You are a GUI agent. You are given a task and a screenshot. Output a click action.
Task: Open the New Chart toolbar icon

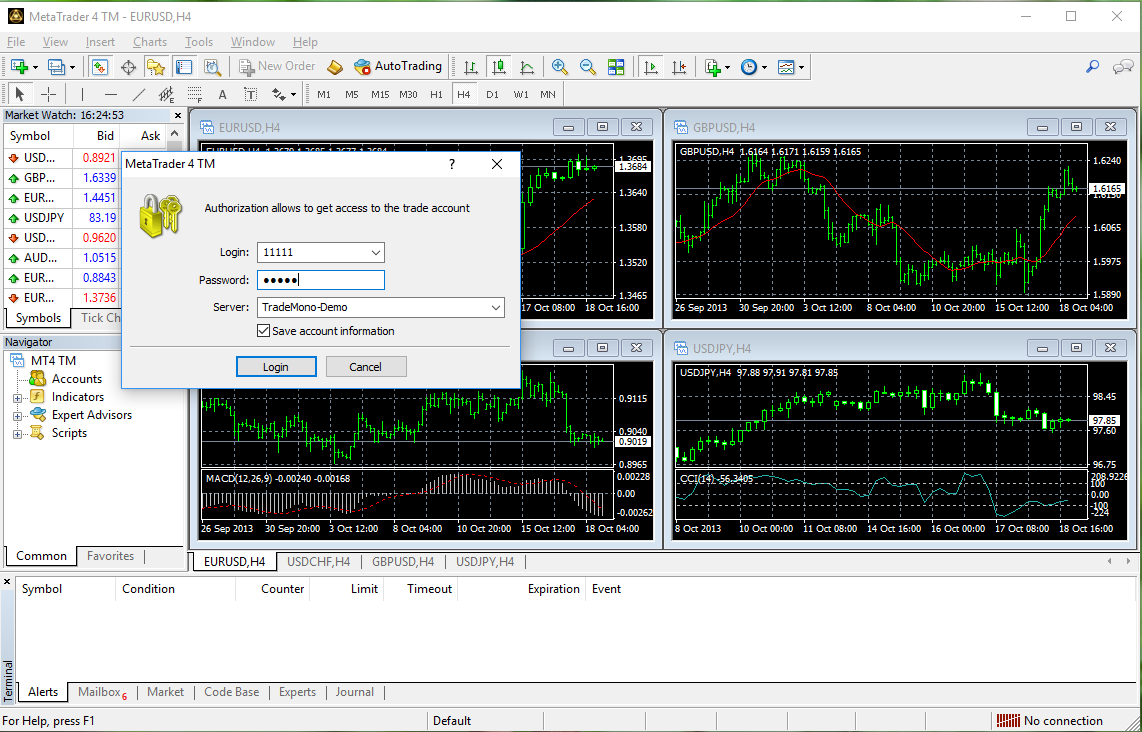tap(18, 67)
